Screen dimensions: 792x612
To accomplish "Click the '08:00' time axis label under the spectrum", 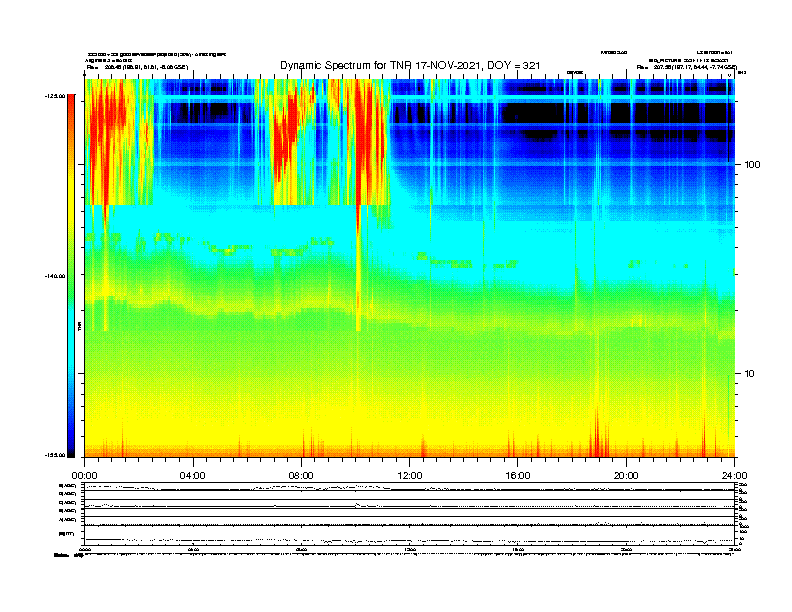I will click(301, 476).
